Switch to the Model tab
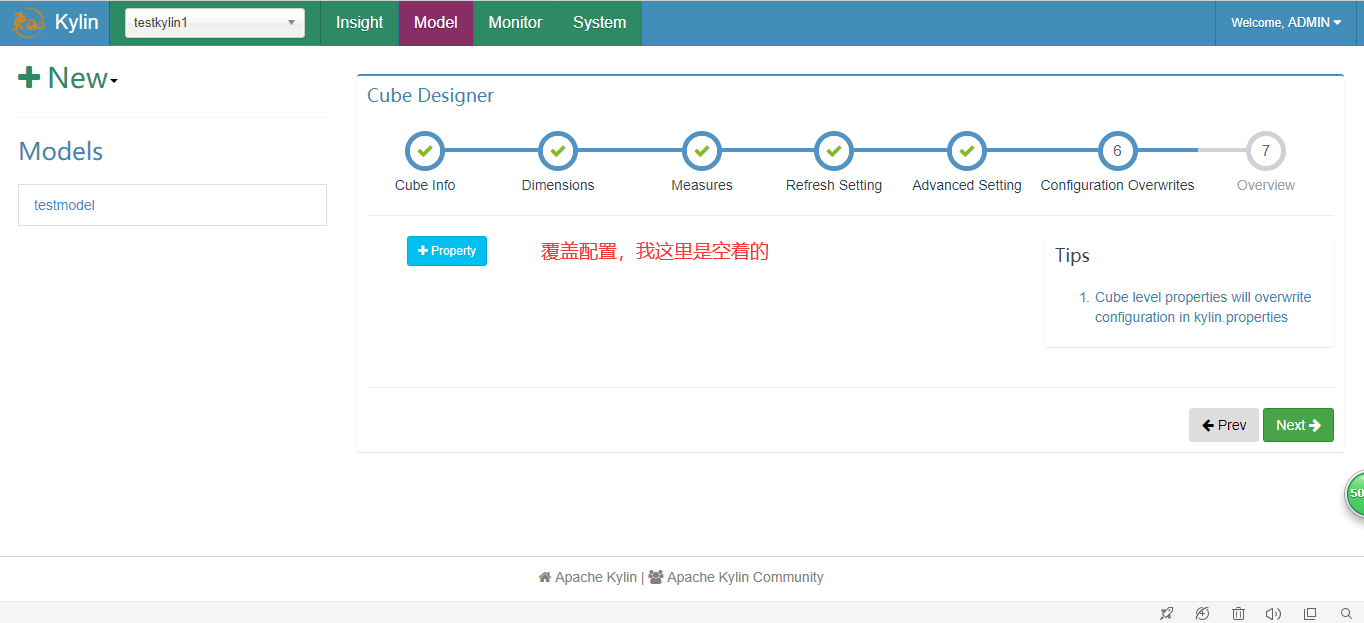Screen dimensions: 1364x623 coord(436,22)
